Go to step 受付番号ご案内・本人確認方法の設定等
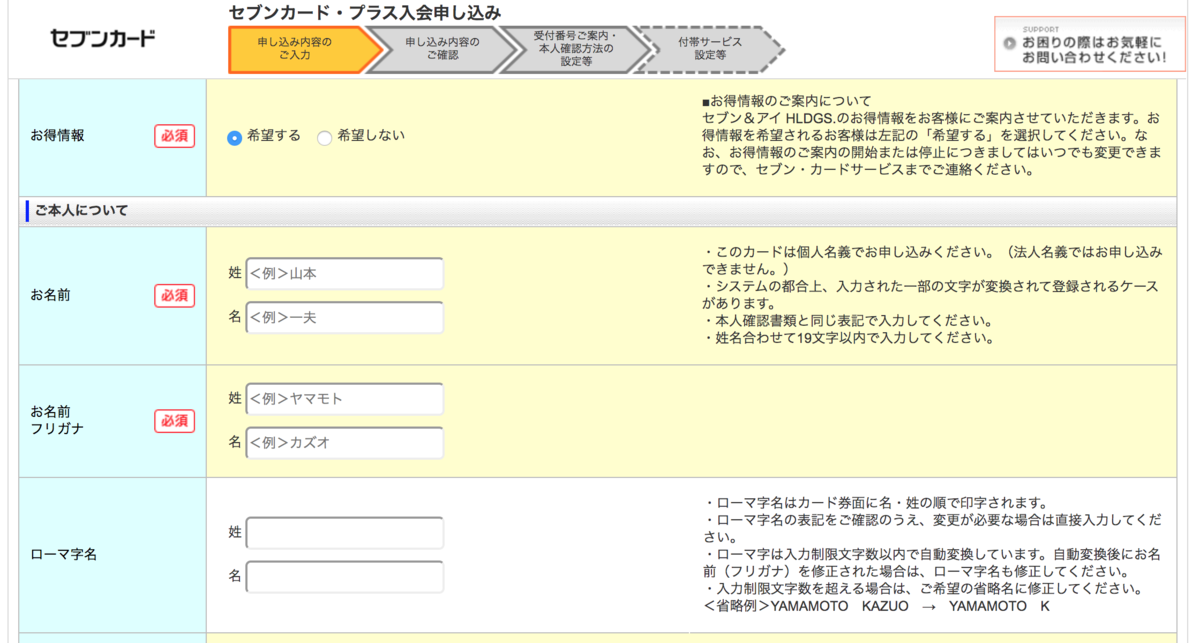The width and height of the screenshot is (1200, 643). click(x=576, y=49)
